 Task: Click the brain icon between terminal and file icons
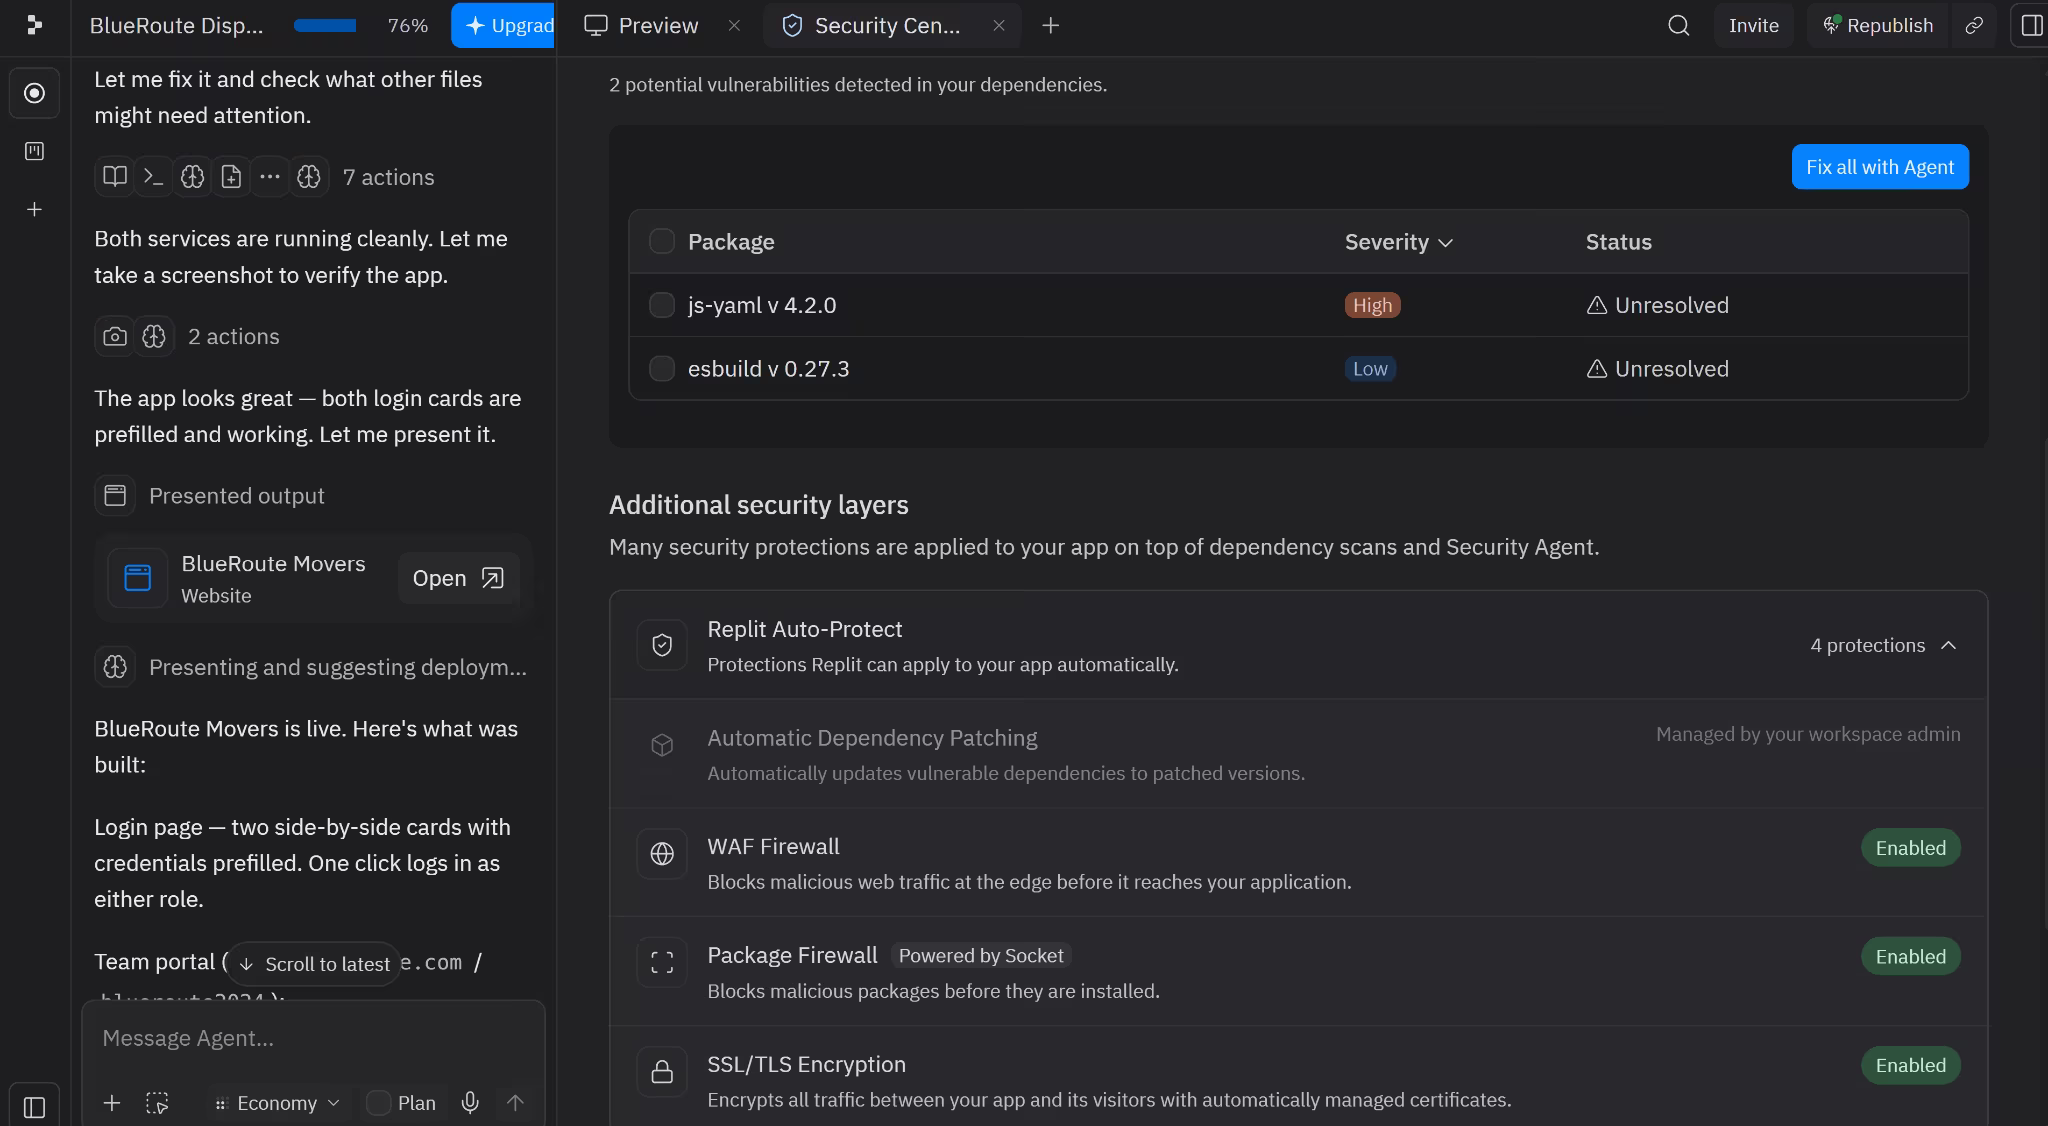click(192, 177)
